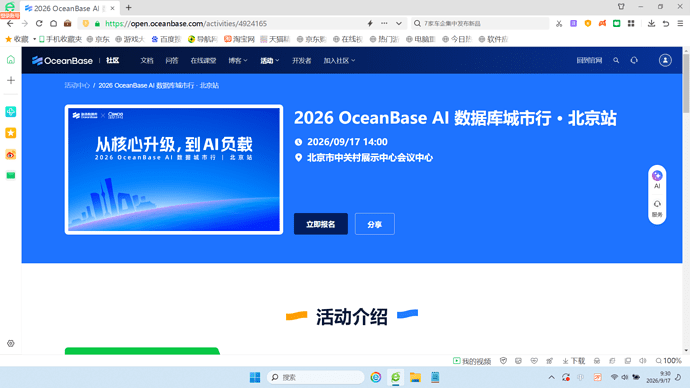Click the browser search box

tap(480, 23)
